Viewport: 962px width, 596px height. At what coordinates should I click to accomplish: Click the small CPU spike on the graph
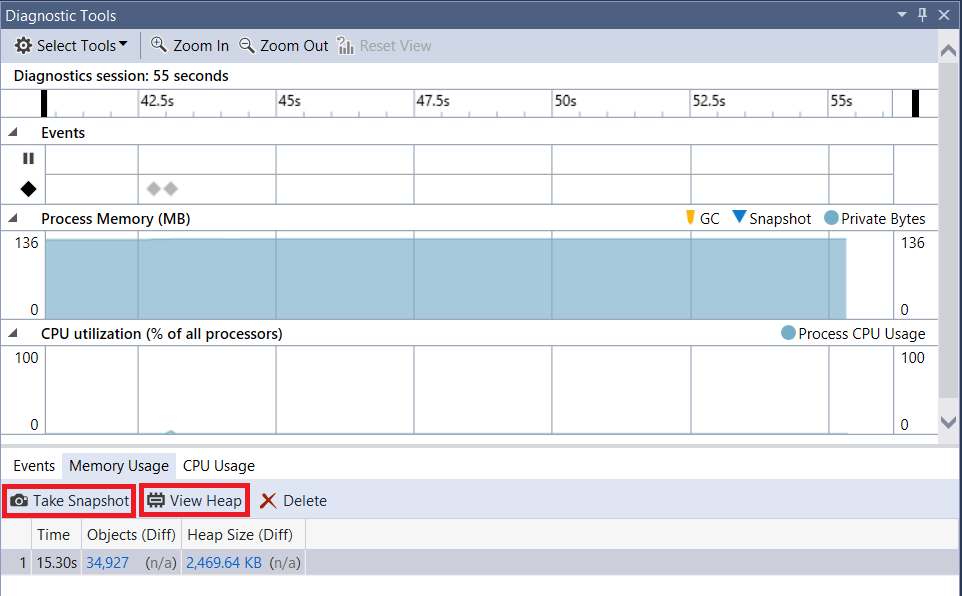(x=171, y=432)
